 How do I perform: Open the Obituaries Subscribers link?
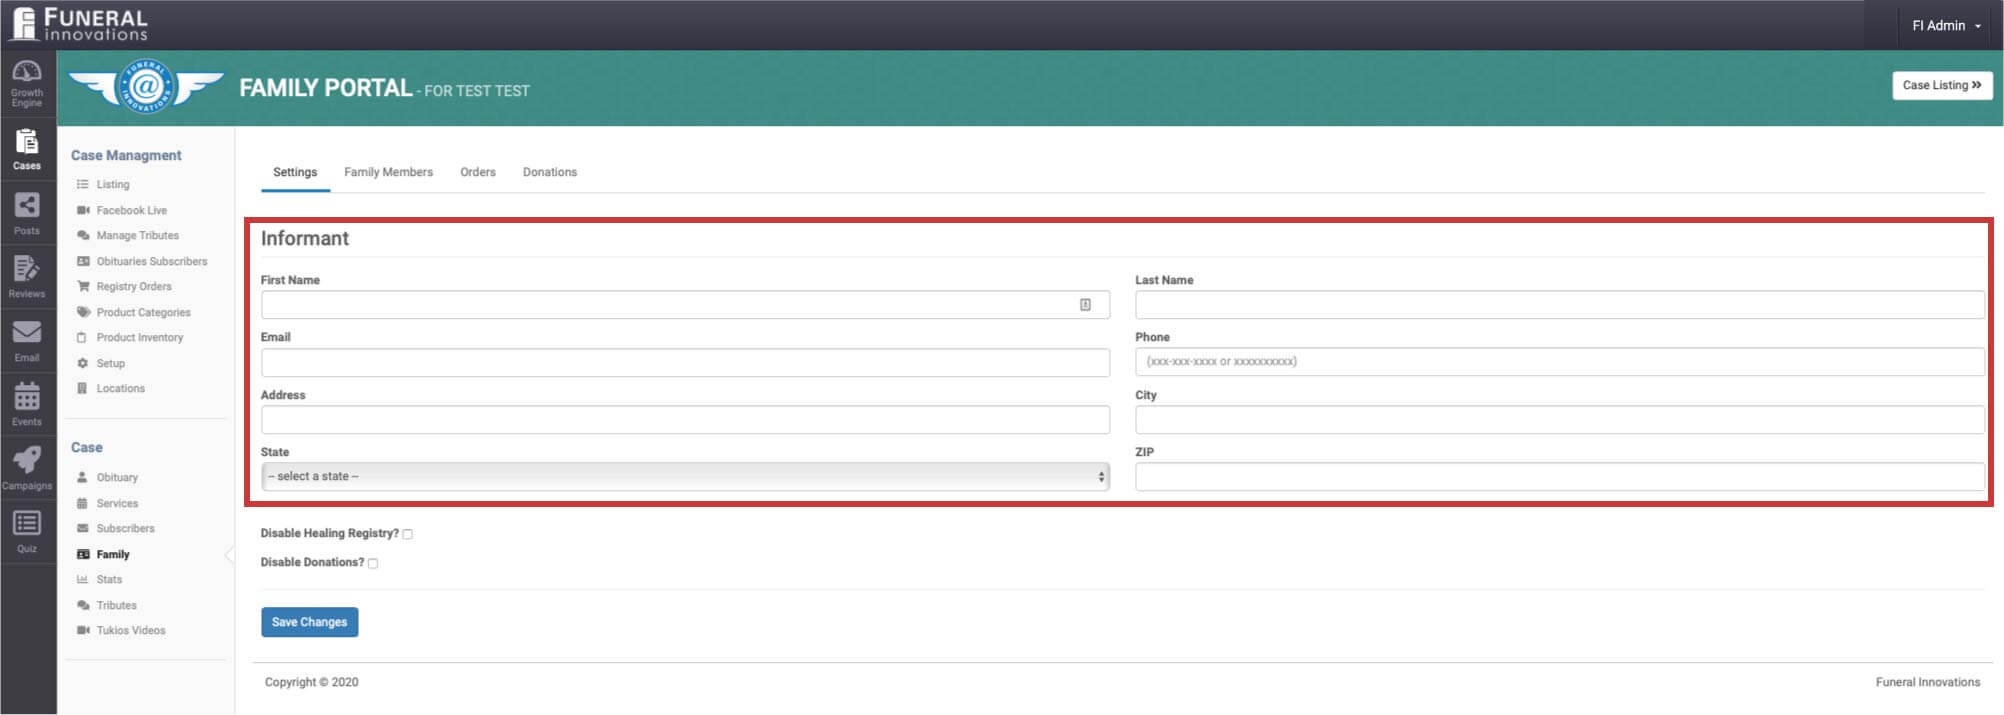pyautogui.click(x=152, y=262)
